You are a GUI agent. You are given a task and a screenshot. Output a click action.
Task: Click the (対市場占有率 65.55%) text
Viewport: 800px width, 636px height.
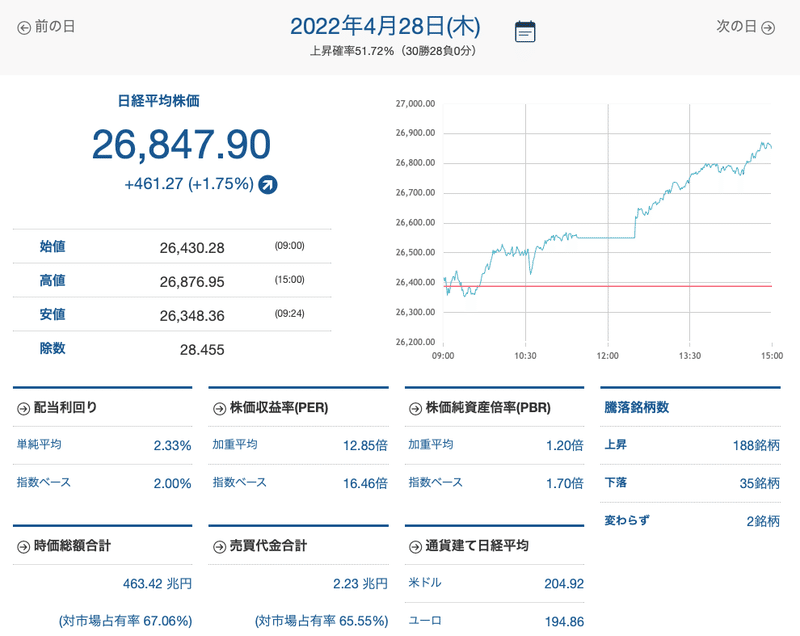pyautogui.click(x=321, y=621)
